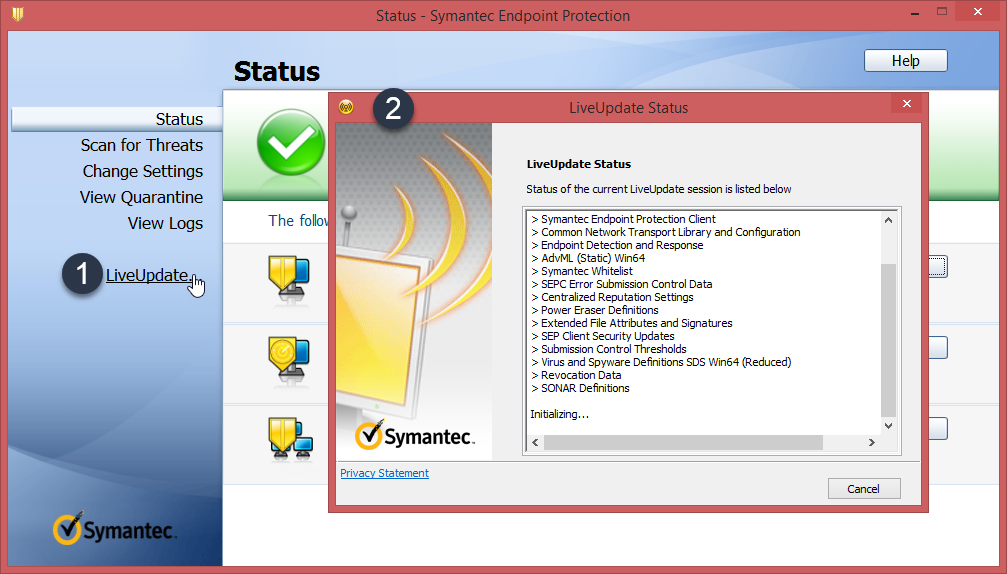Click the Help button
Screen dimensions: 1007x574
click(906, 60)
